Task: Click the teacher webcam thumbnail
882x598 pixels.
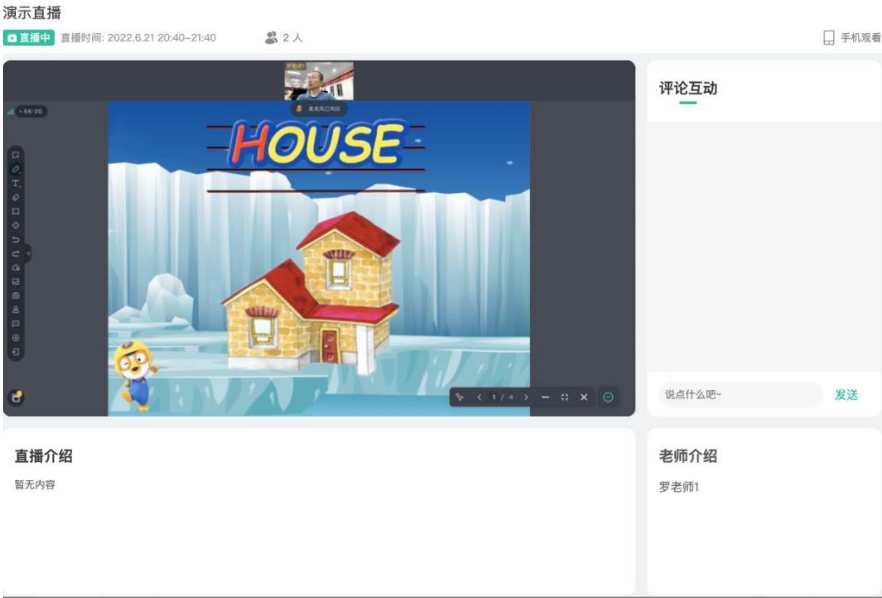Action: click(319, 81)
